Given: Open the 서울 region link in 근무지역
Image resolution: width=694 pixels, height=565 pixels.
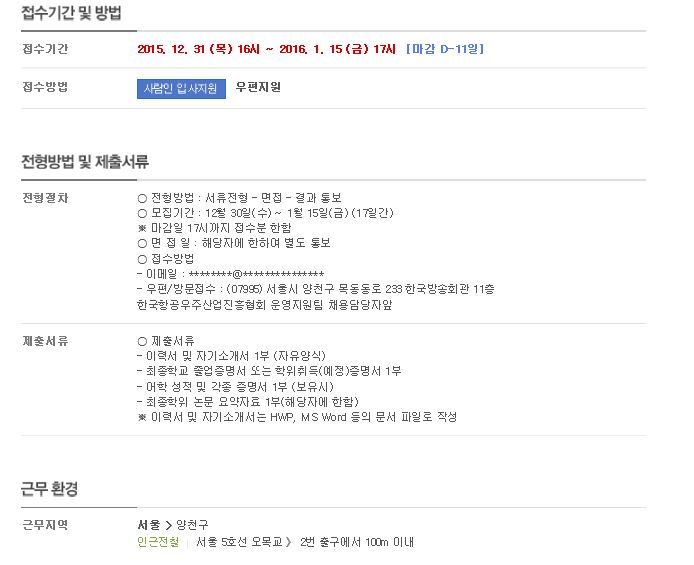Looking at the screenshot, I should pos(149,525).
